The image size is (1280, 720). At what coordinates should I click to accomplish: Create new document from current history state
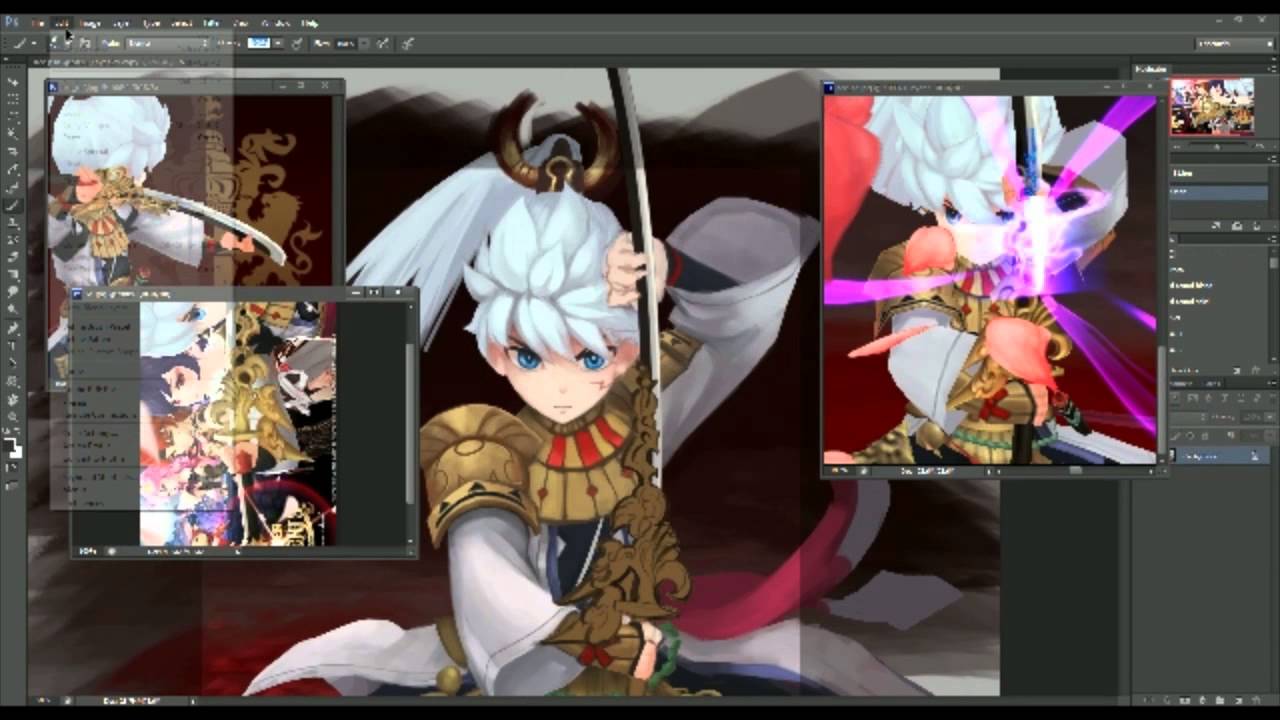coord(1218,227)
